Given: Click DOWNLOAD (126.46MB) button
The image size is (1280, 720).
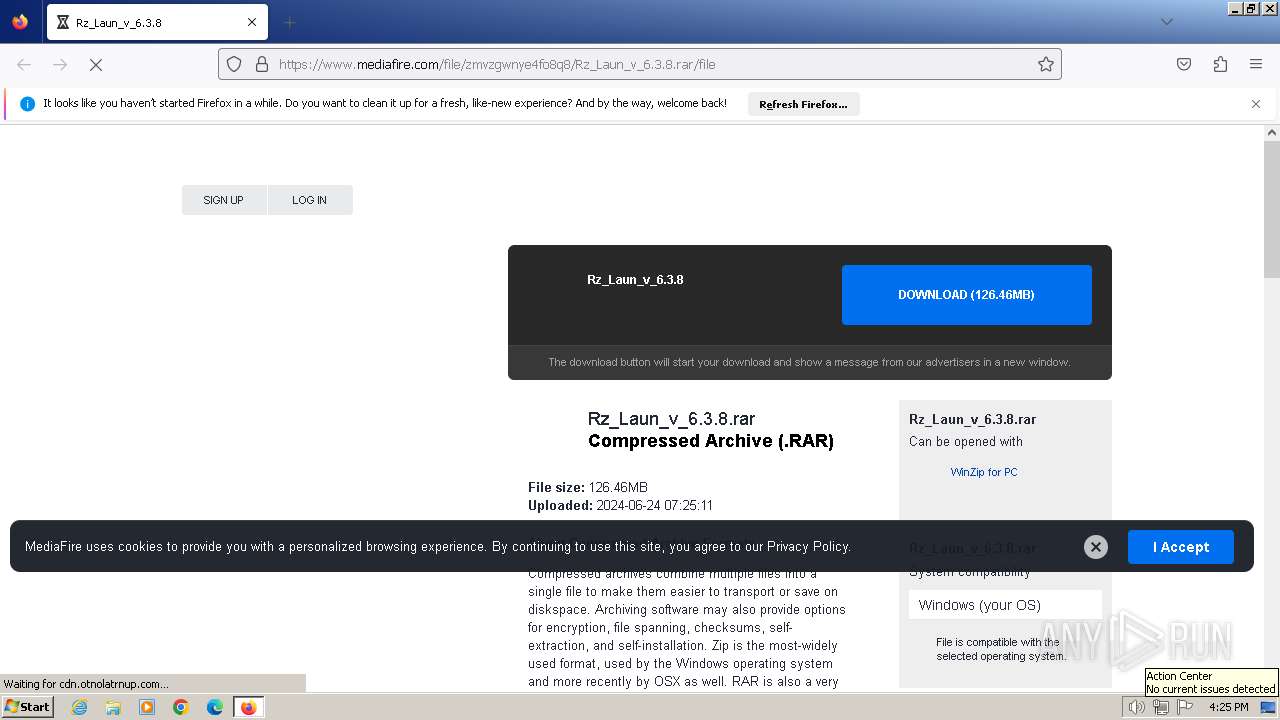Looking at the screenshot, I should [x=966, y=295].
